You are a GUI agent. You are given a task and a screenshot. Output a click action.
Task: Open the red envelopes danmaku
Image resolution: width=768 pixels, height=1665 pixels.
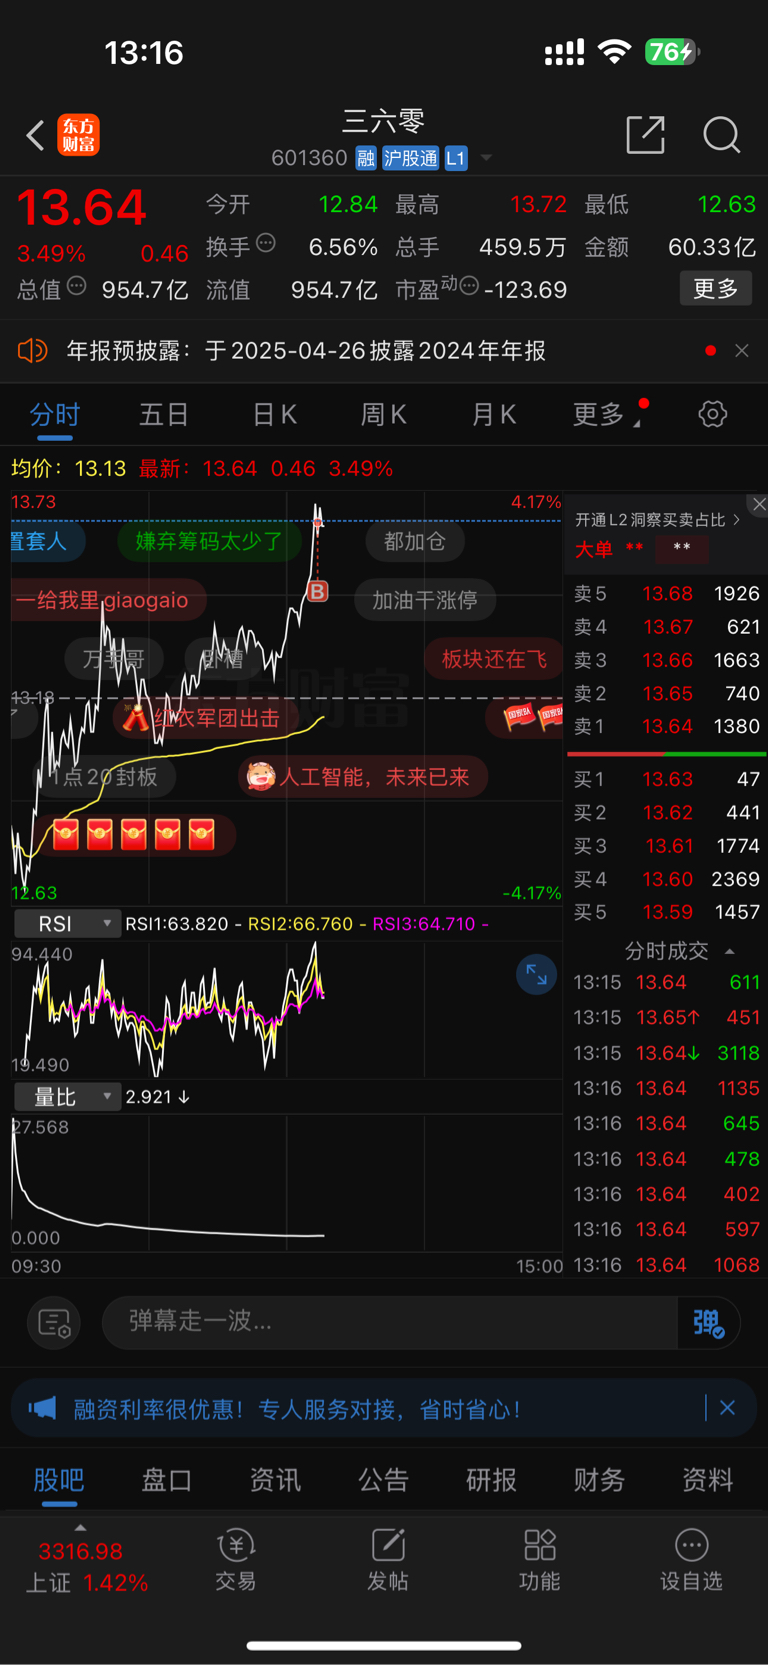[x=134, y=835]
